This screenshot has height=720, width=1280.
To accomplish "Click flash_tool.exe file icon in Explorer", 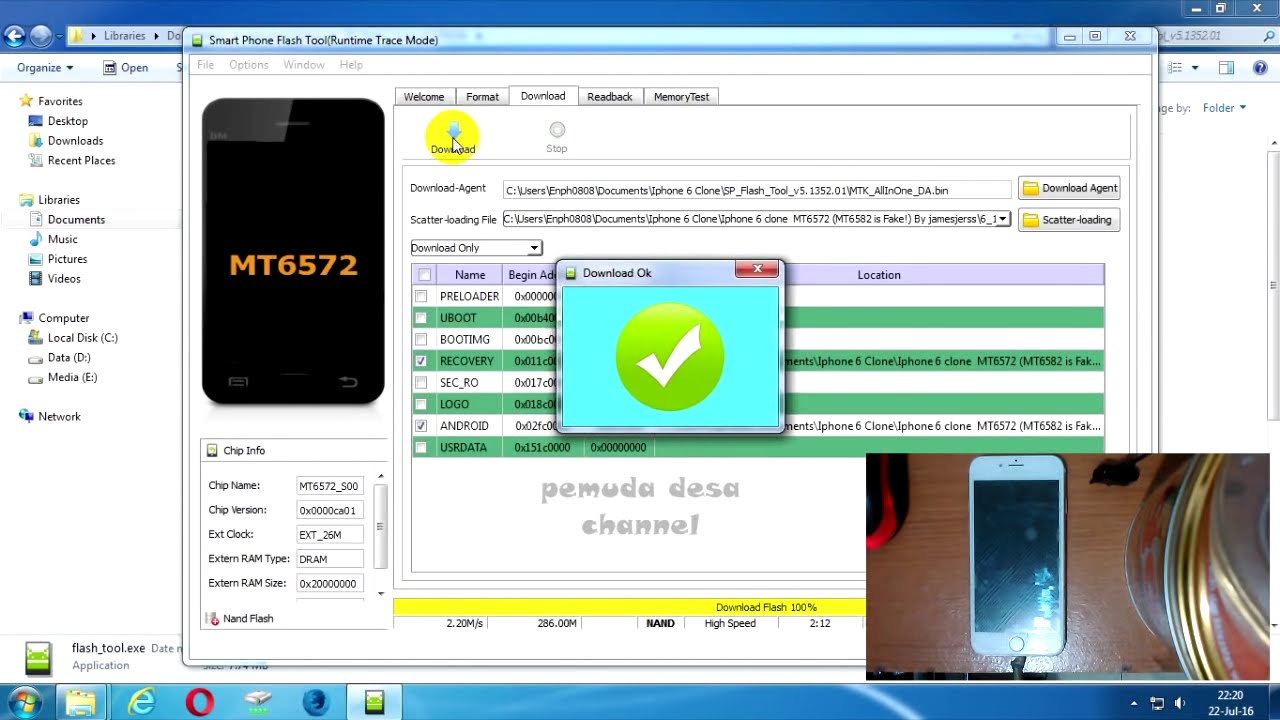I will (38, 657).
